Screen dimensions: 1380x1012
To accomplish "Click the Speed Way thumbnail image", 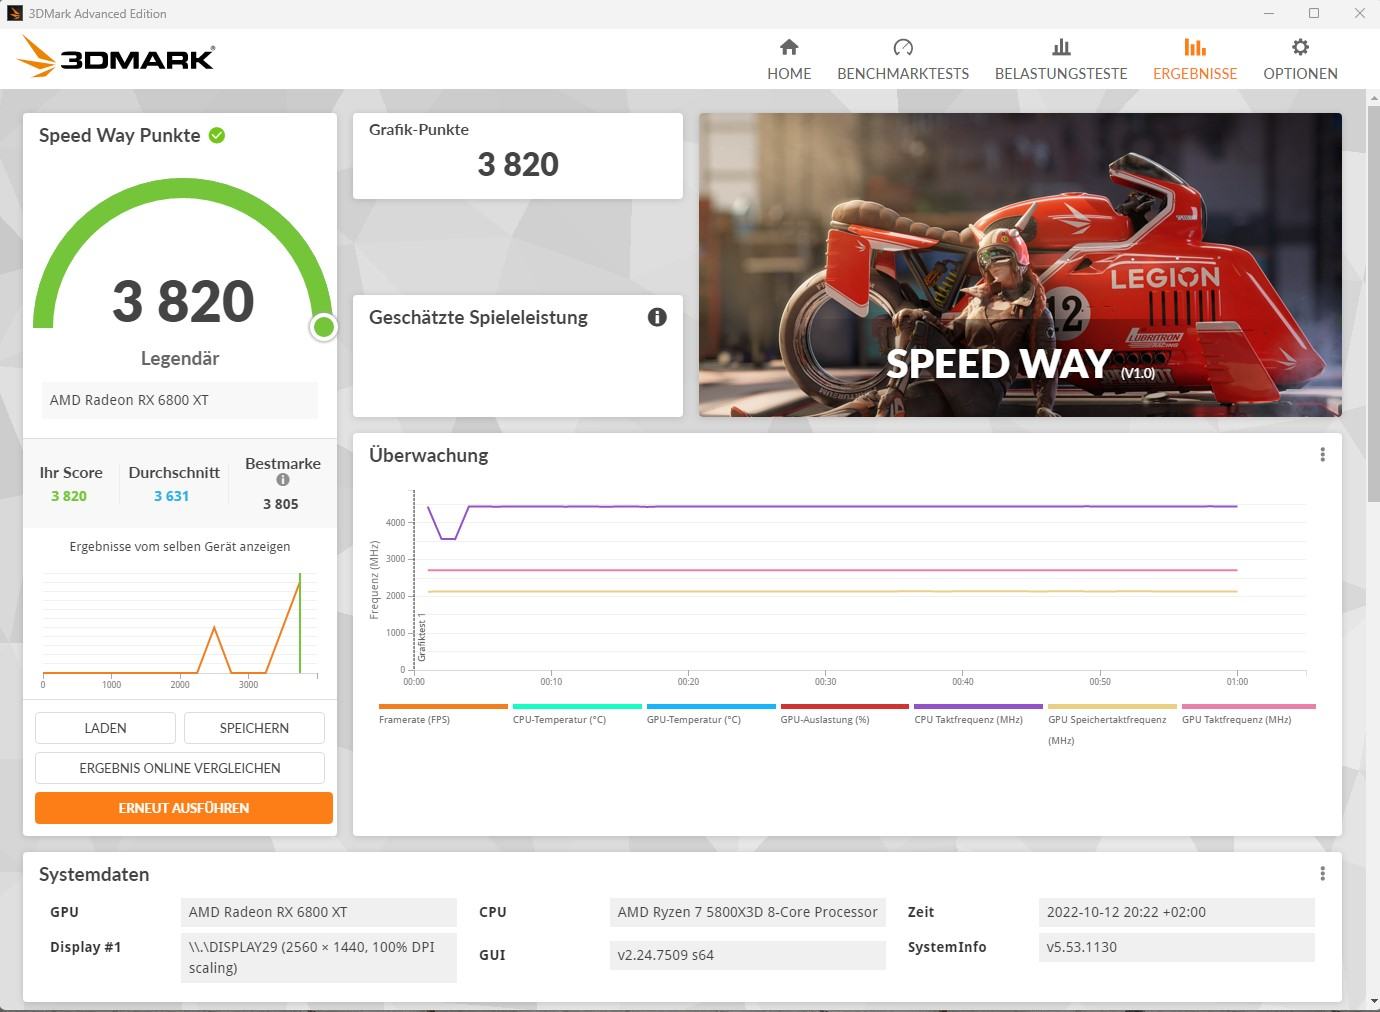I will [1020, 265].
